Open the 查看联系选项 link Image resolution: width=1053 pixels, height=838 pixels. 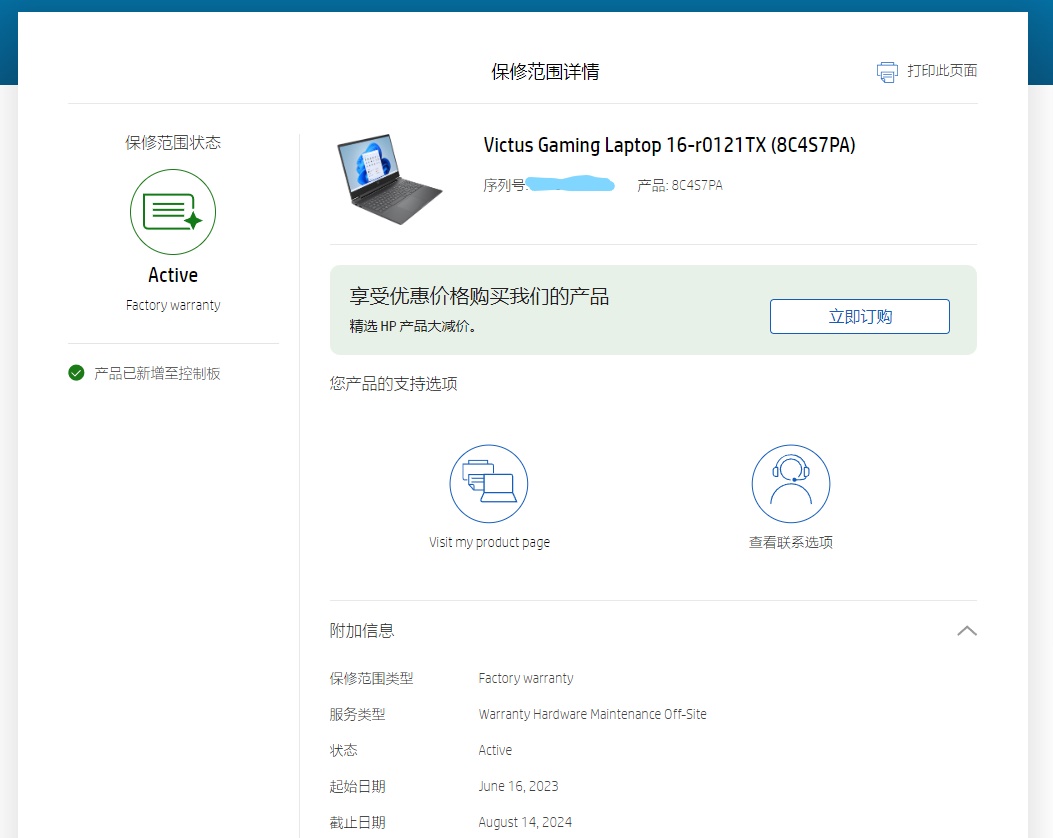coord(791,542)
